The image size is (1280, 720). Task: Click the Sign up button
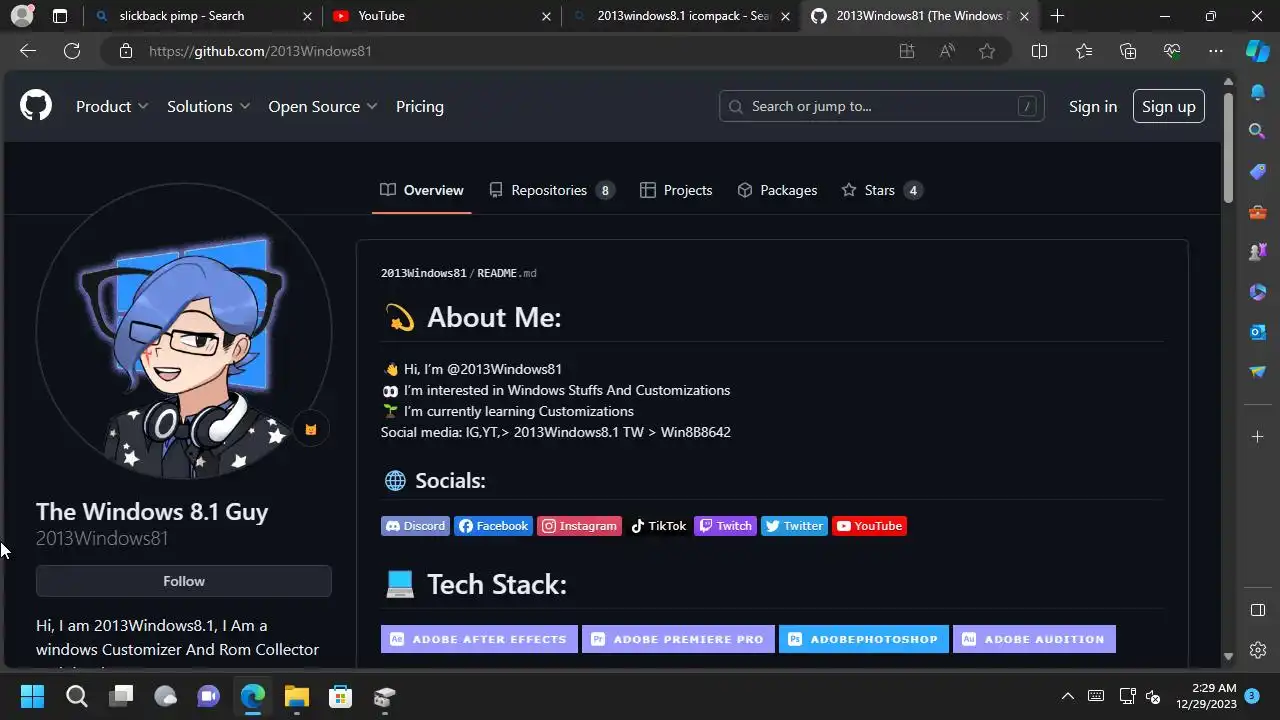point(1169,106)
